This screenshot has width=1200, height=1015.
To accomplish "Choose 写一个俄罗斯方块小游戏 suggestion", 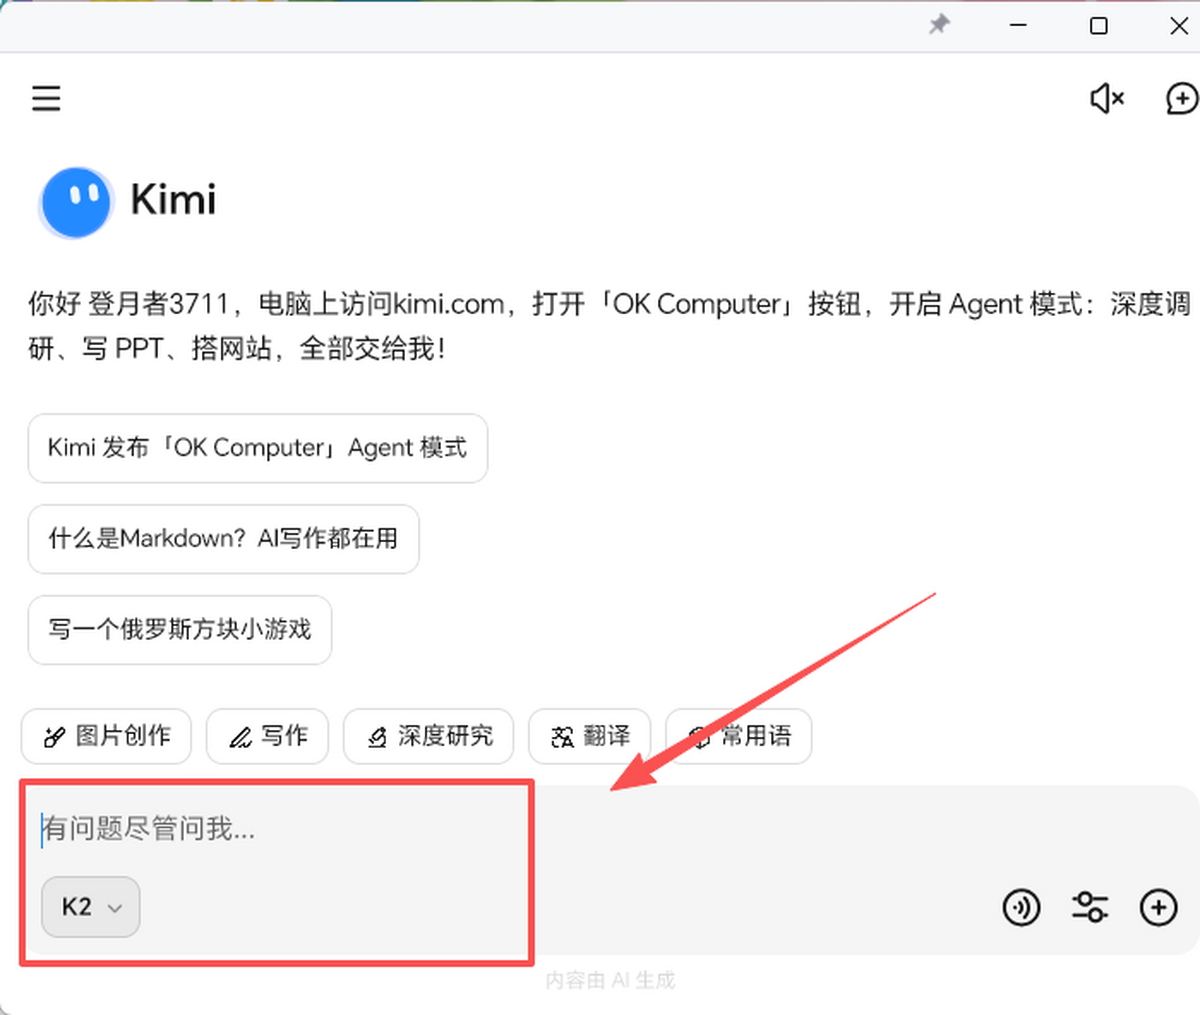I will coord(180,630).
